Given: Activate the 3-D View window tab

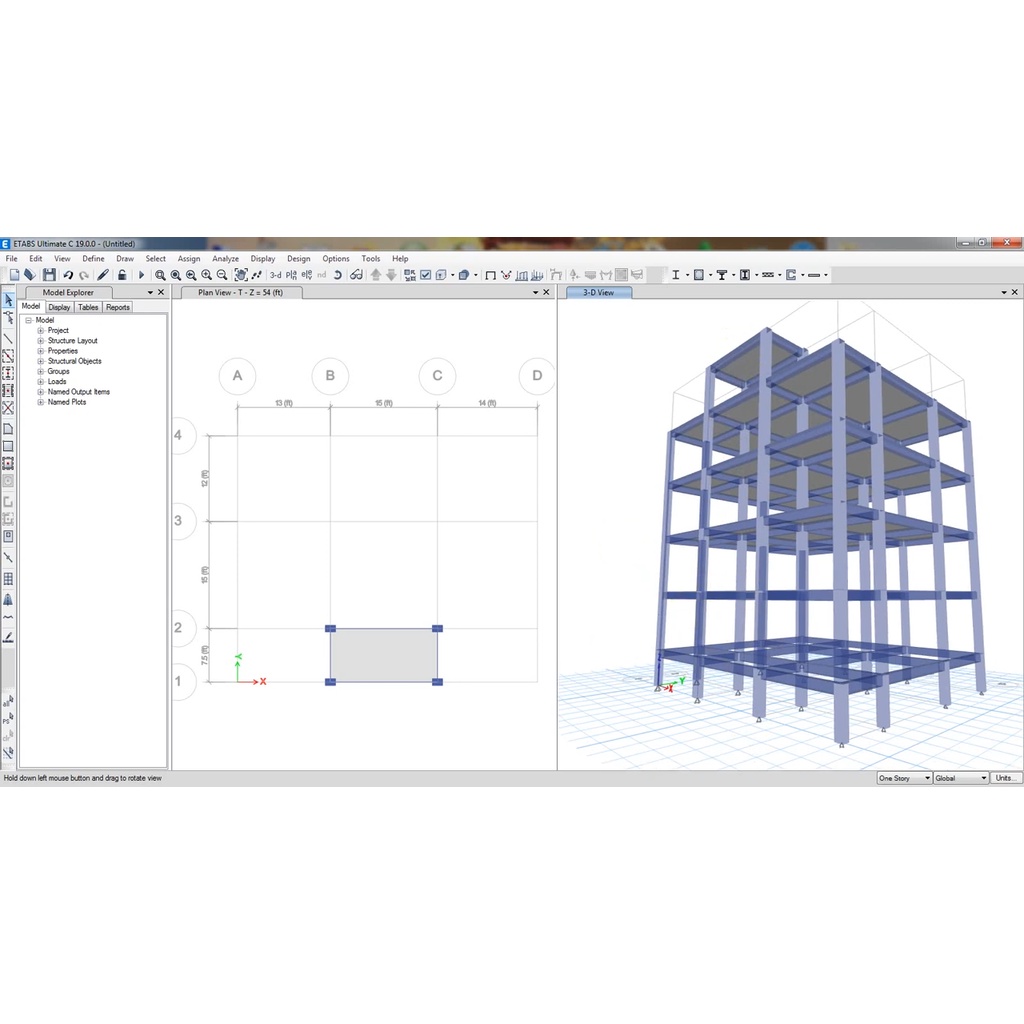Looking at the screenshot, I should coord(598,293).
